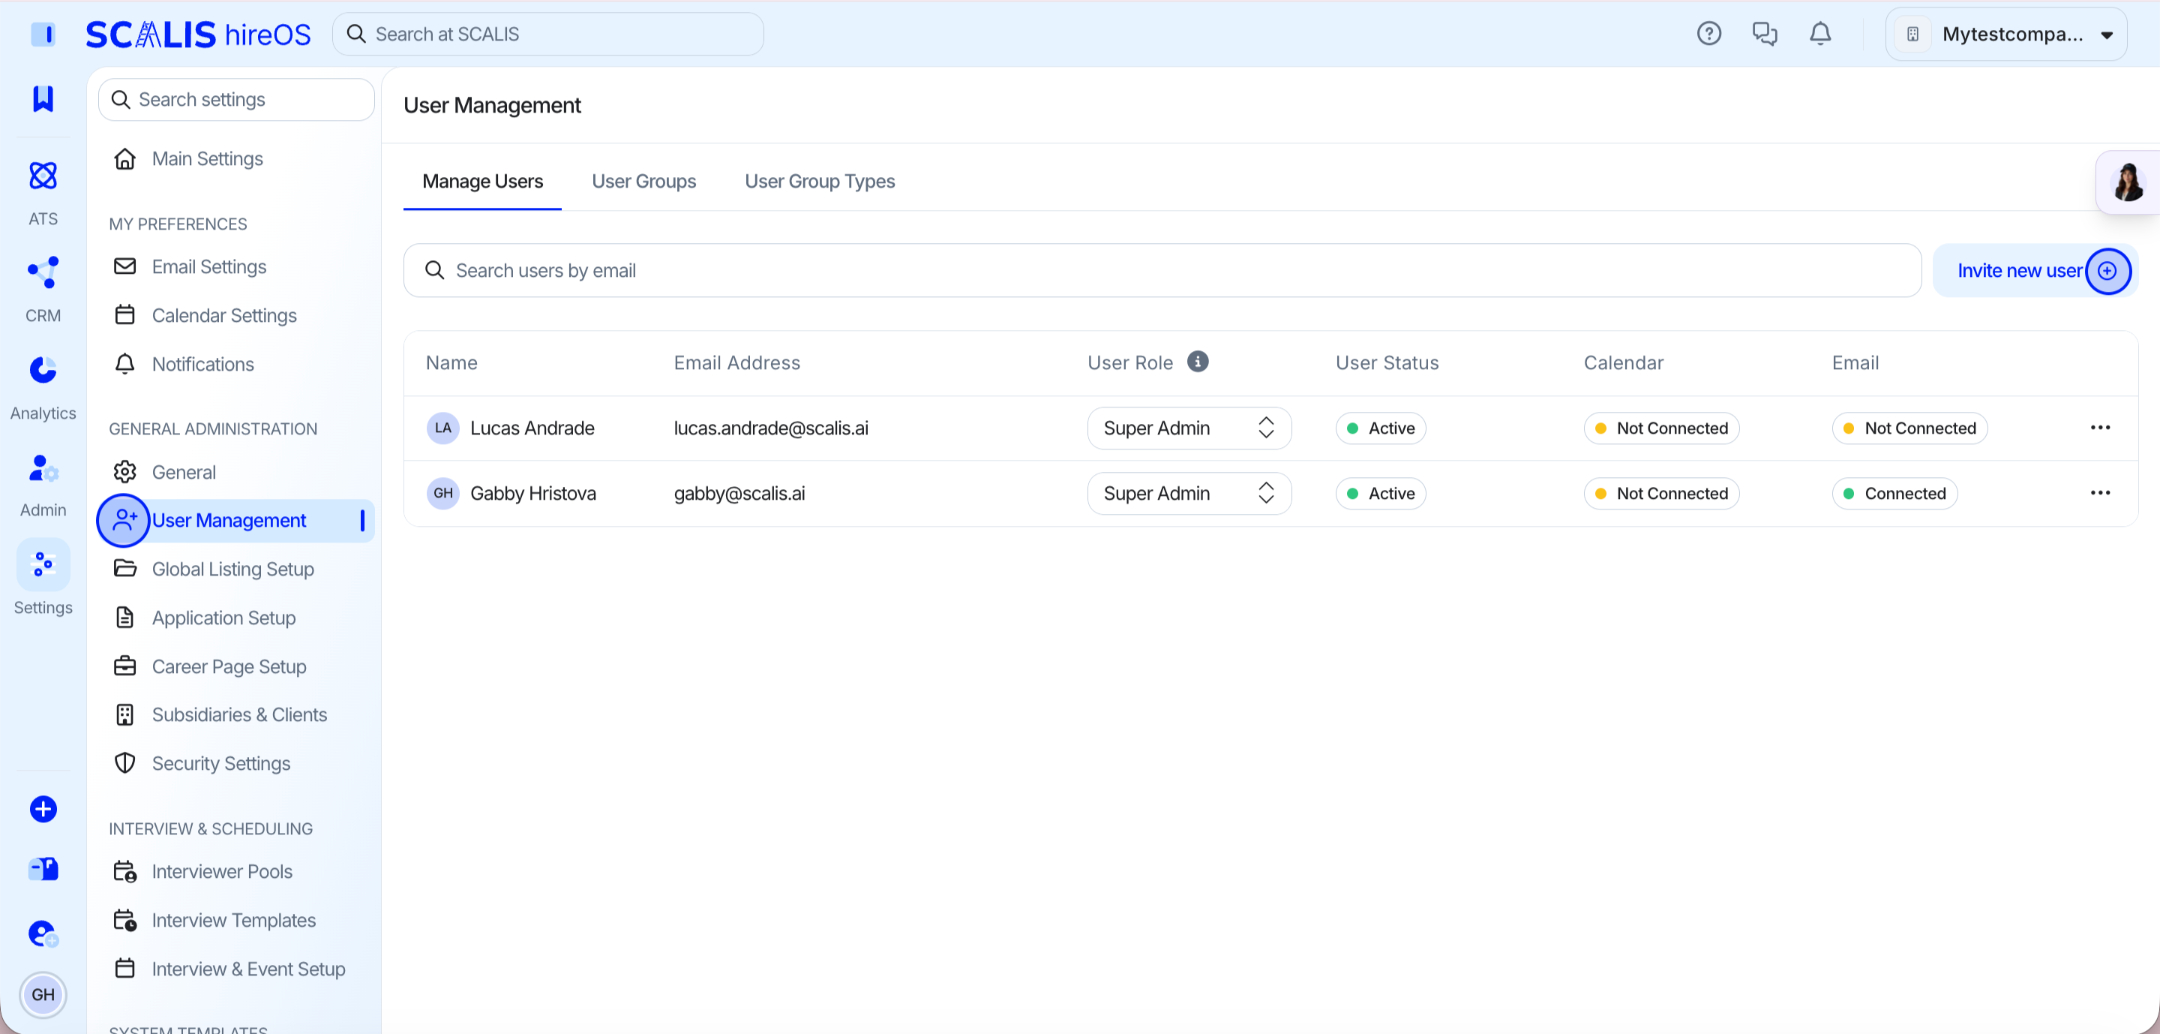The image size is (2160, 1034).
Task: Open Security Settings
Action: pos(221,763)
